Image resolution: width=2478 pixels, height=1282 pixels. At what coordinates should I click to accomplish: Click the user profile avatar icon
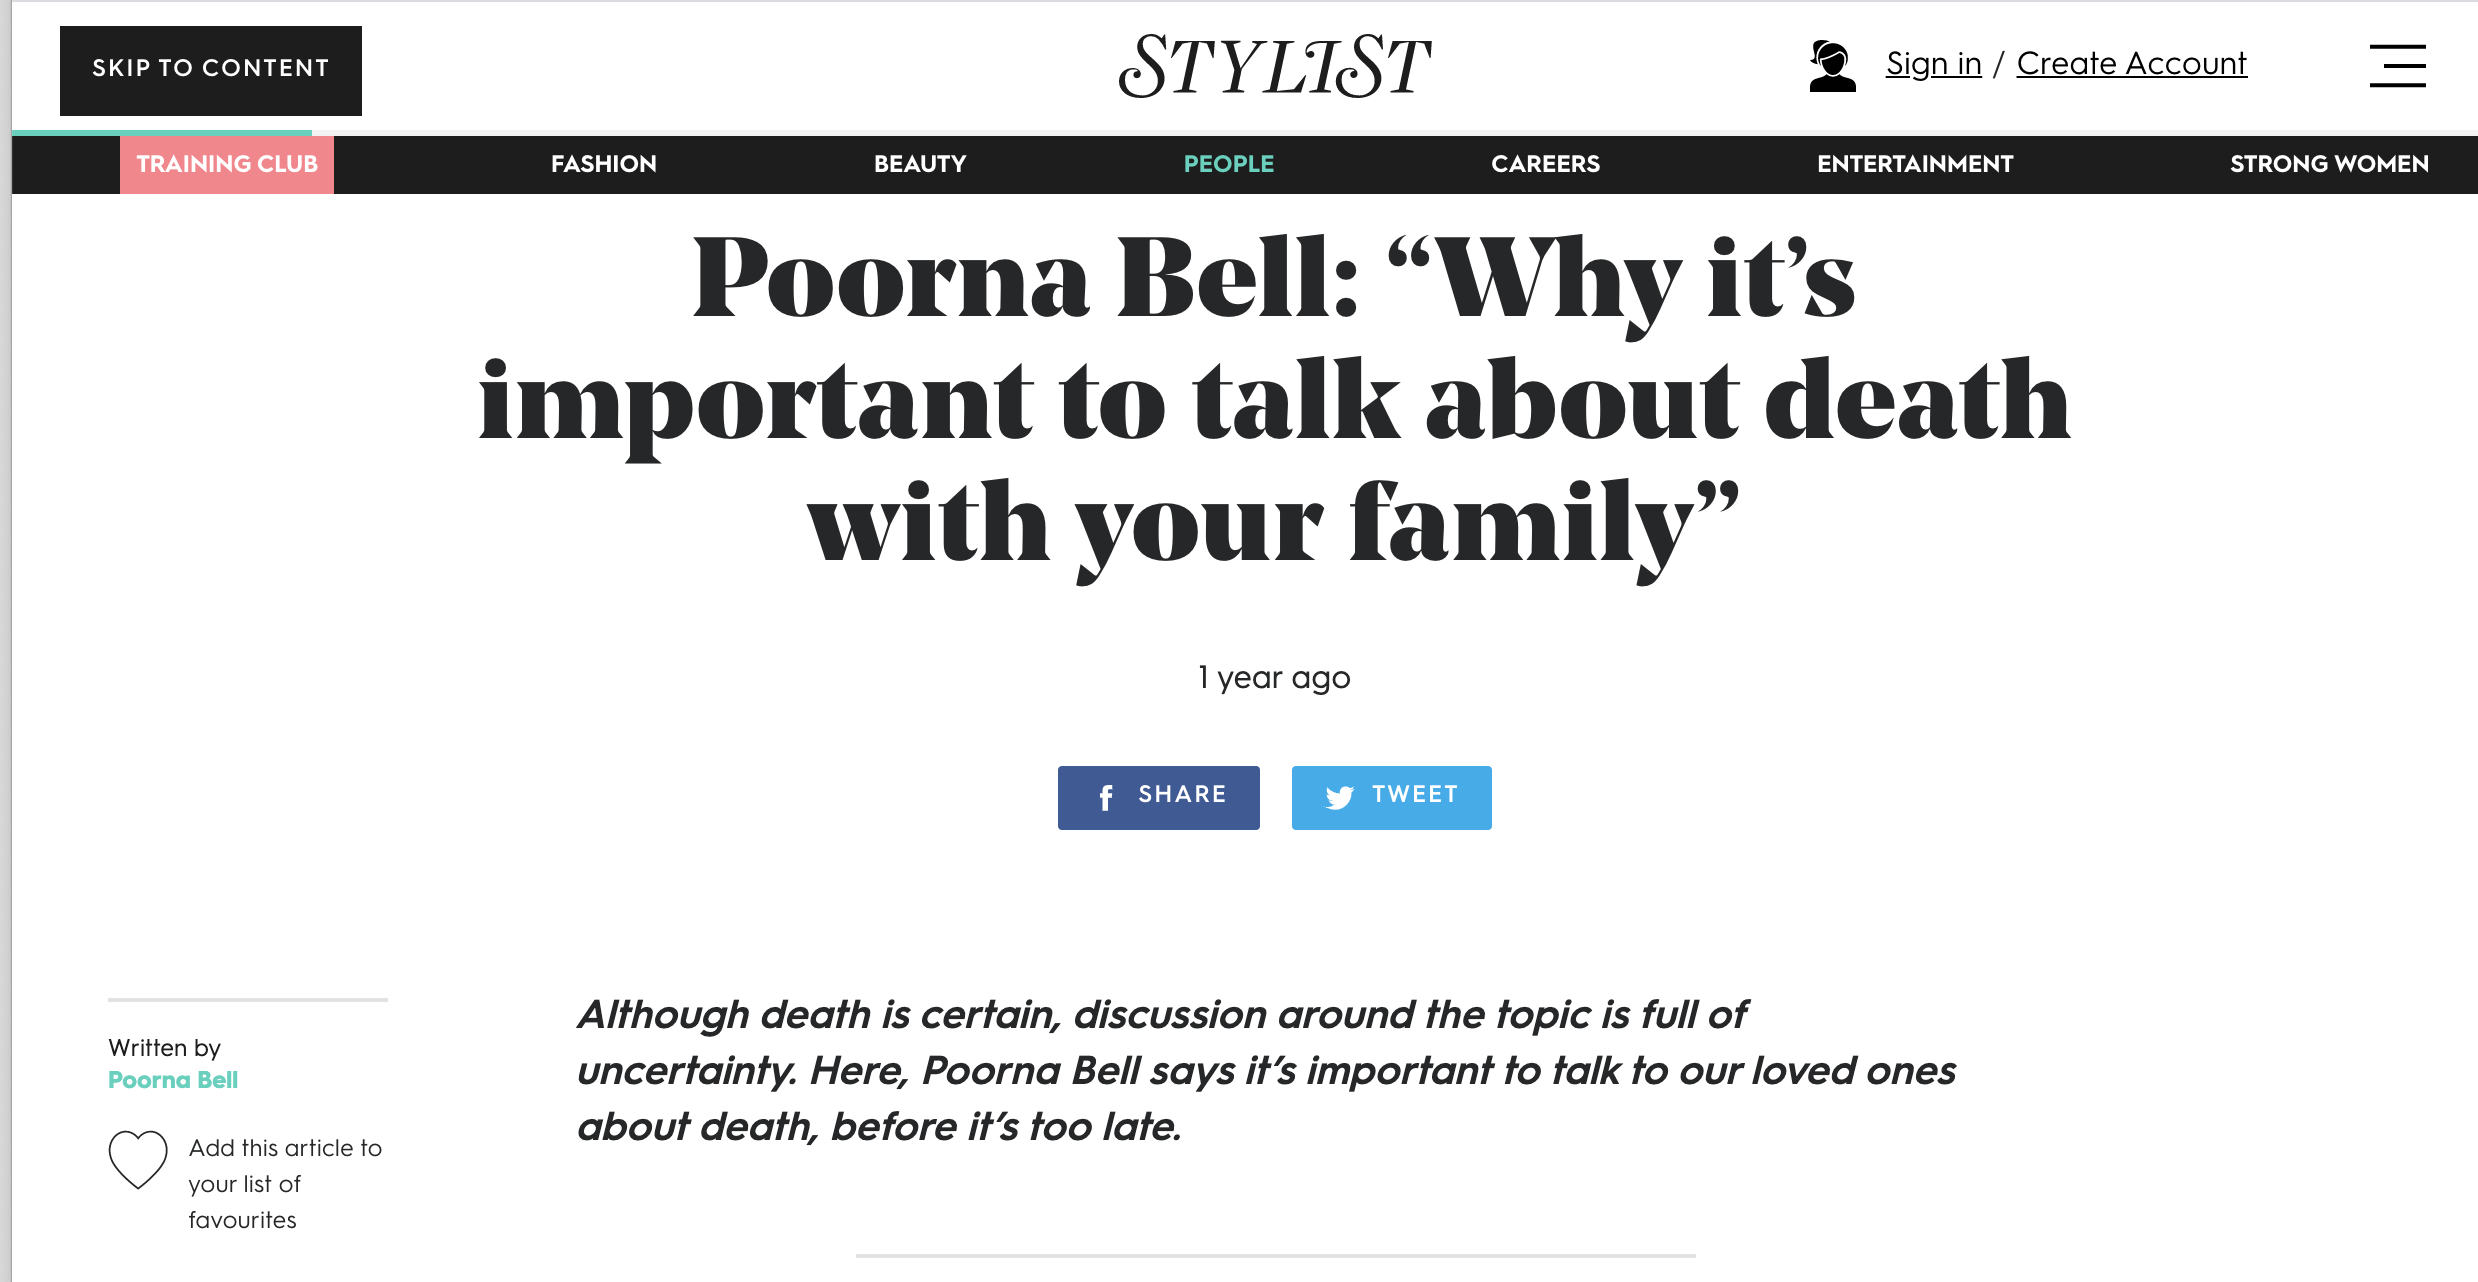[x=1832, y=66]
